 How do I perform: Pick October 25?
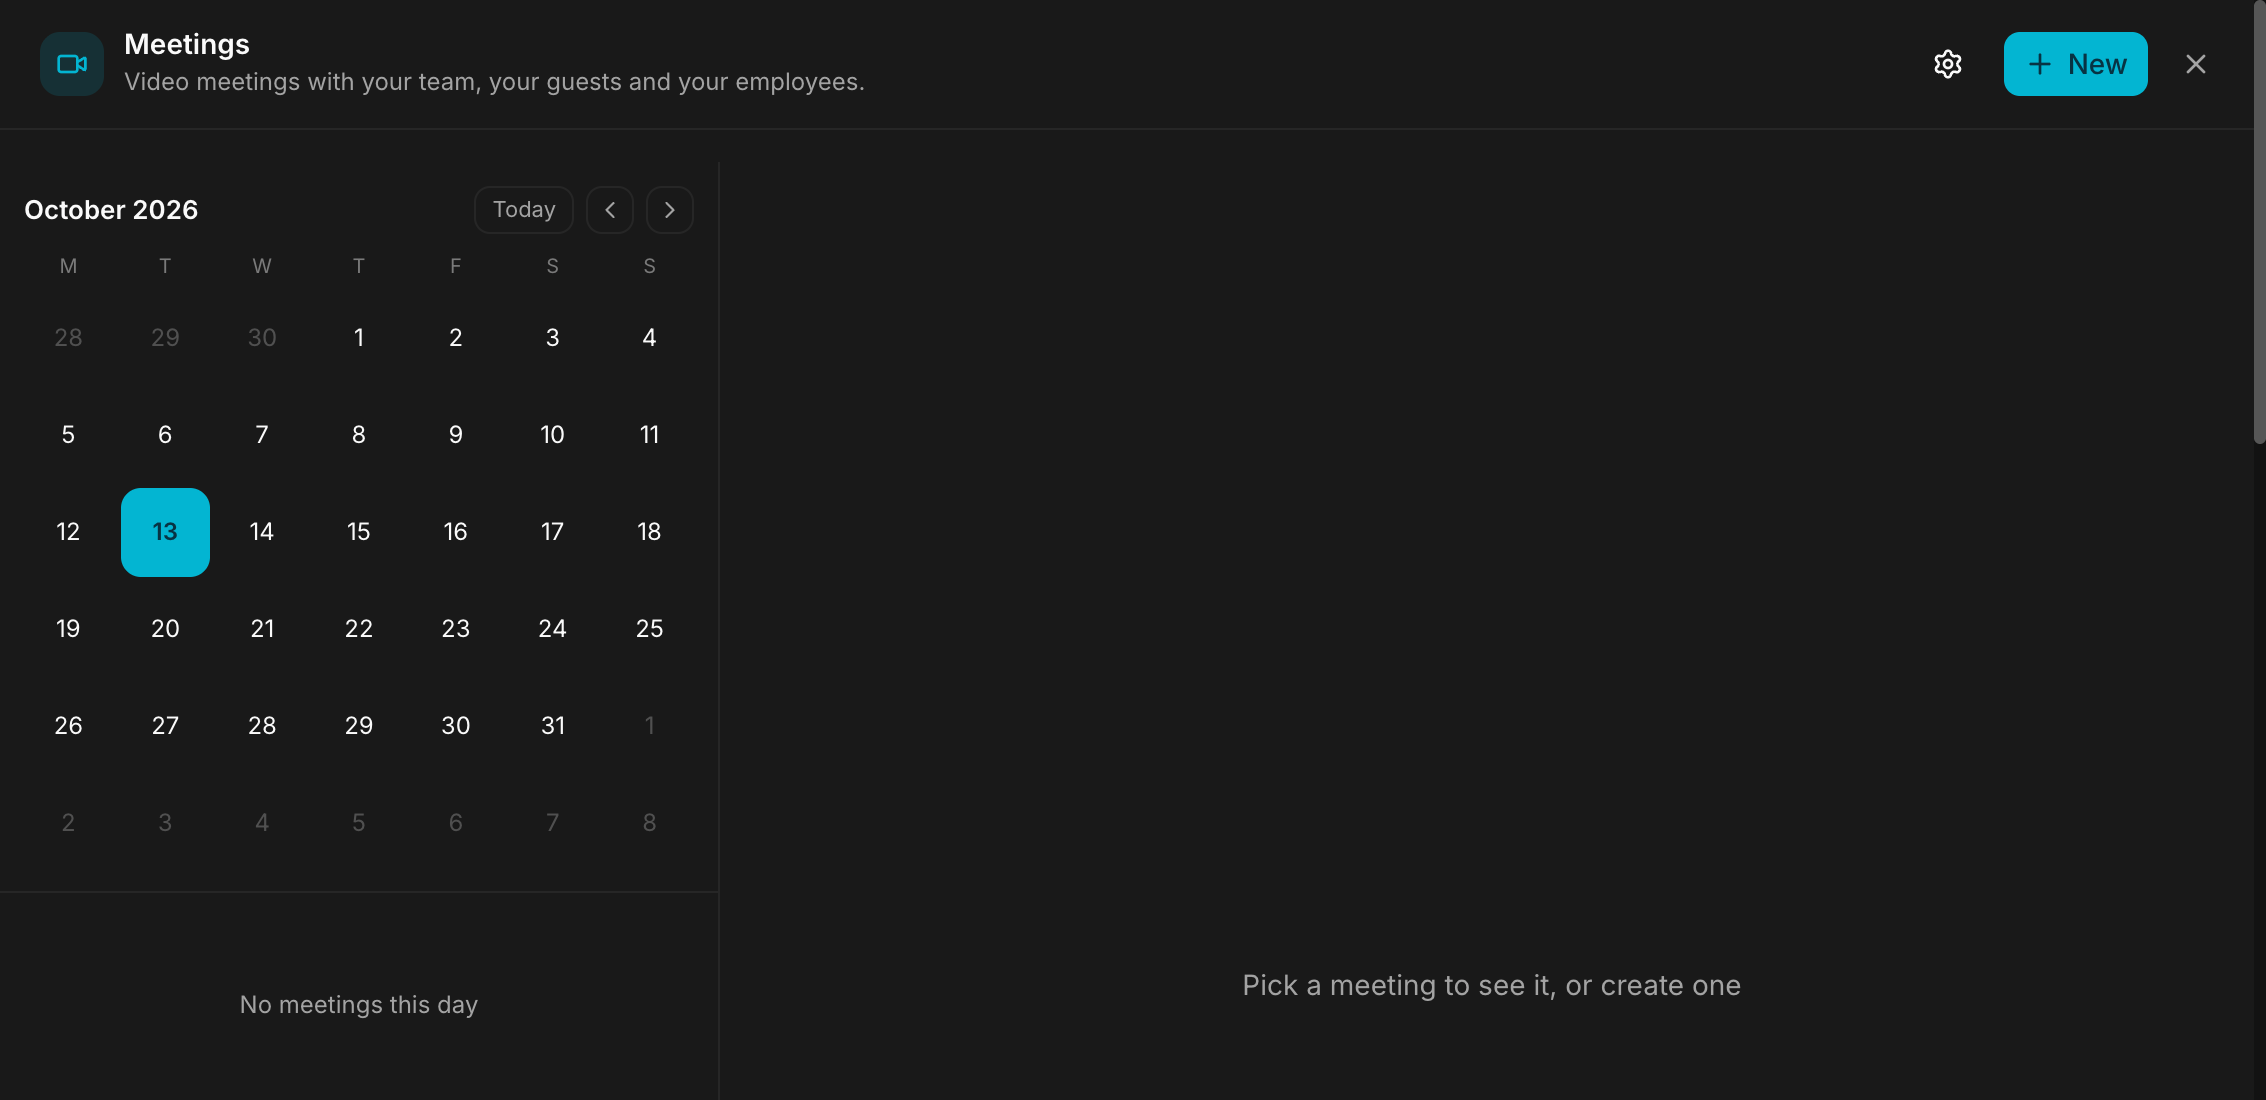(650, 629)
